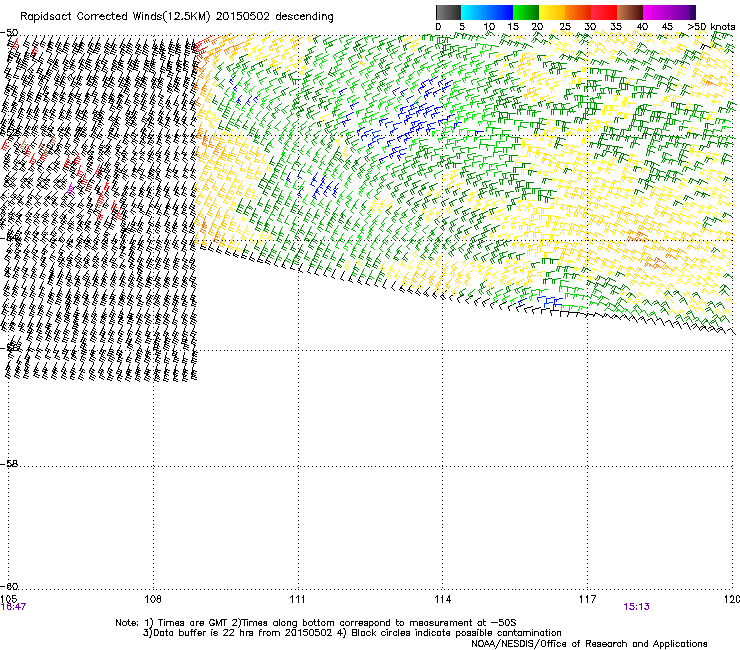Click the '>50 knots' legend label

click(711, 27)
